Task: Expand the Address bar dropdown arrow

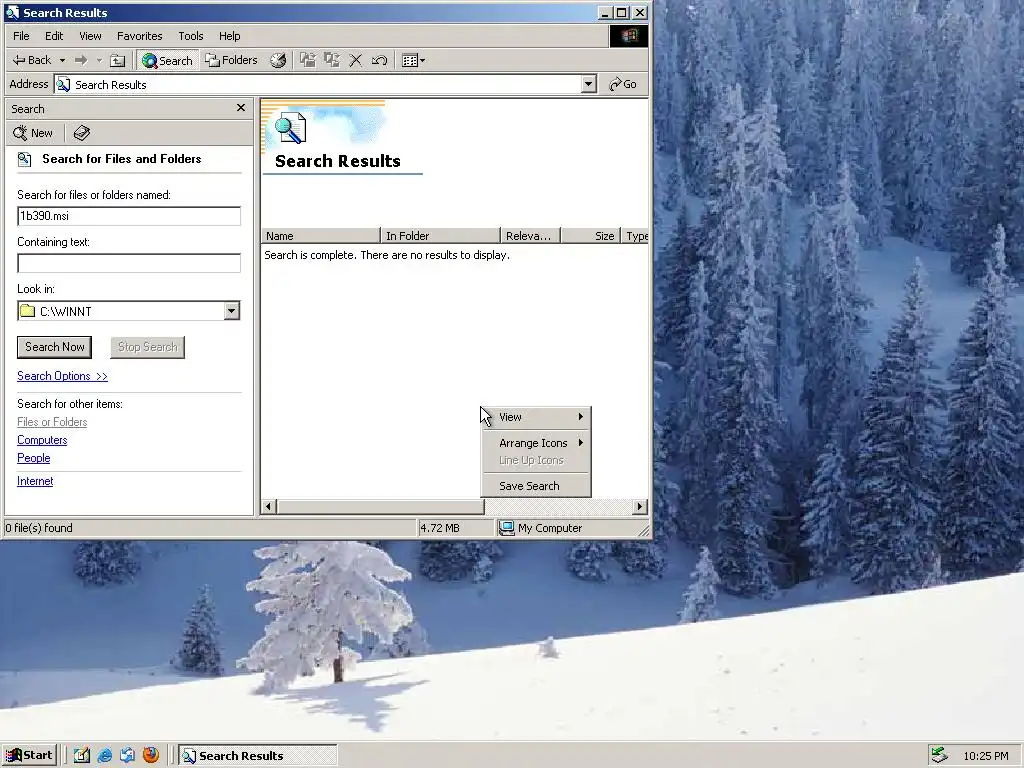Action: coord(588,84)
